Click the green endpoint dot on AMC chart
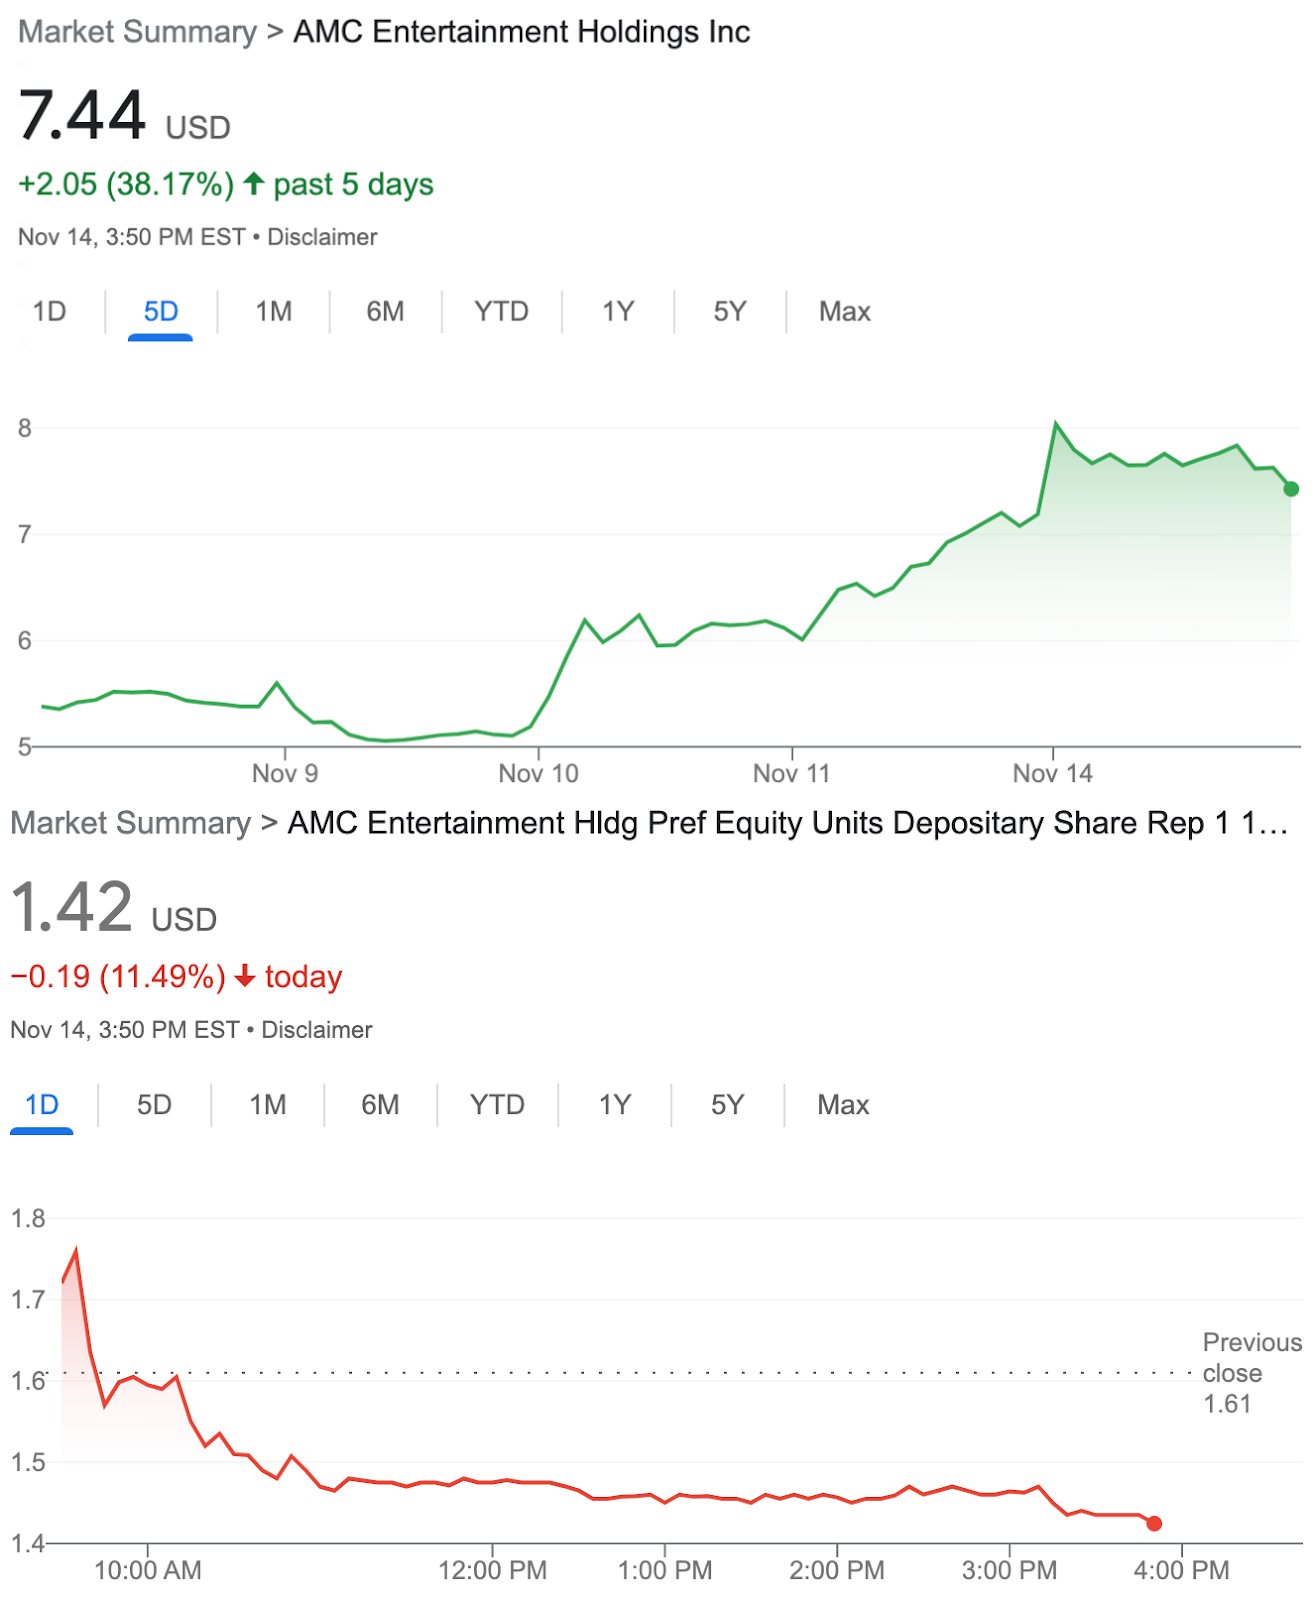This screenshot has height=1600, width=1313. click(1291, 489)
